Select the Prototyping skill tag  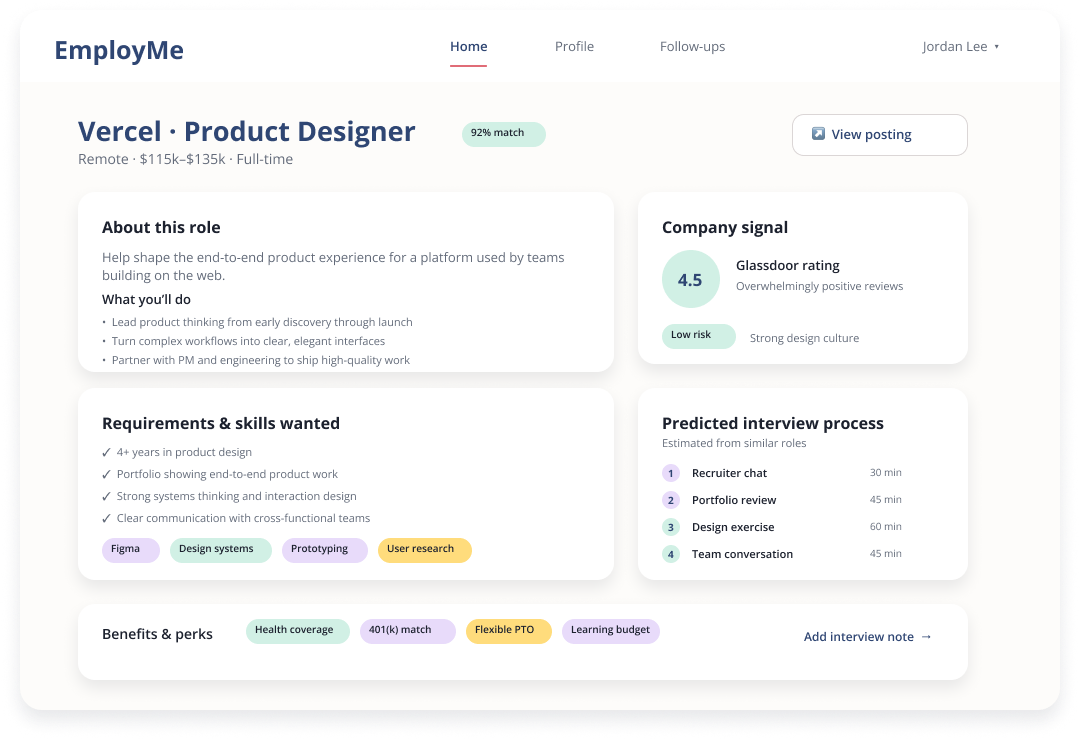click(x=324, y=550)
